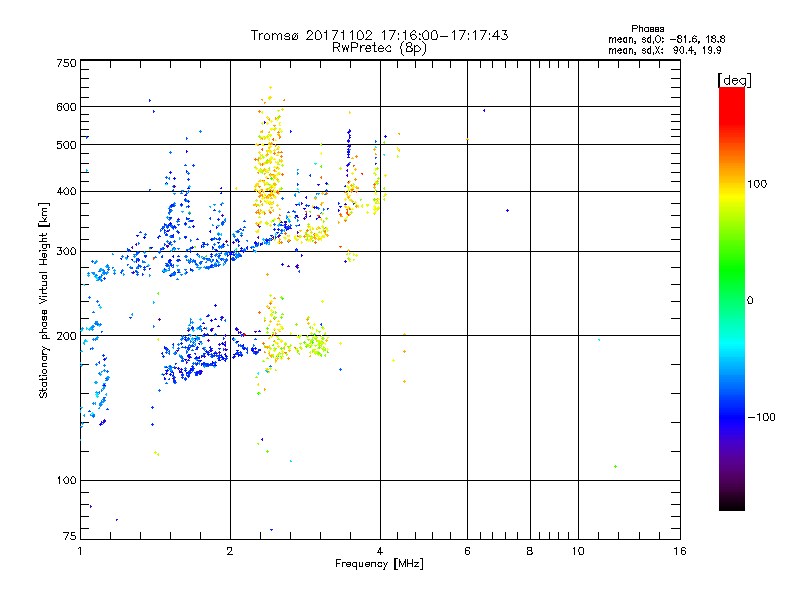Click the x-axis tick label '2'

pyautogui.click(x=230, y=551)
